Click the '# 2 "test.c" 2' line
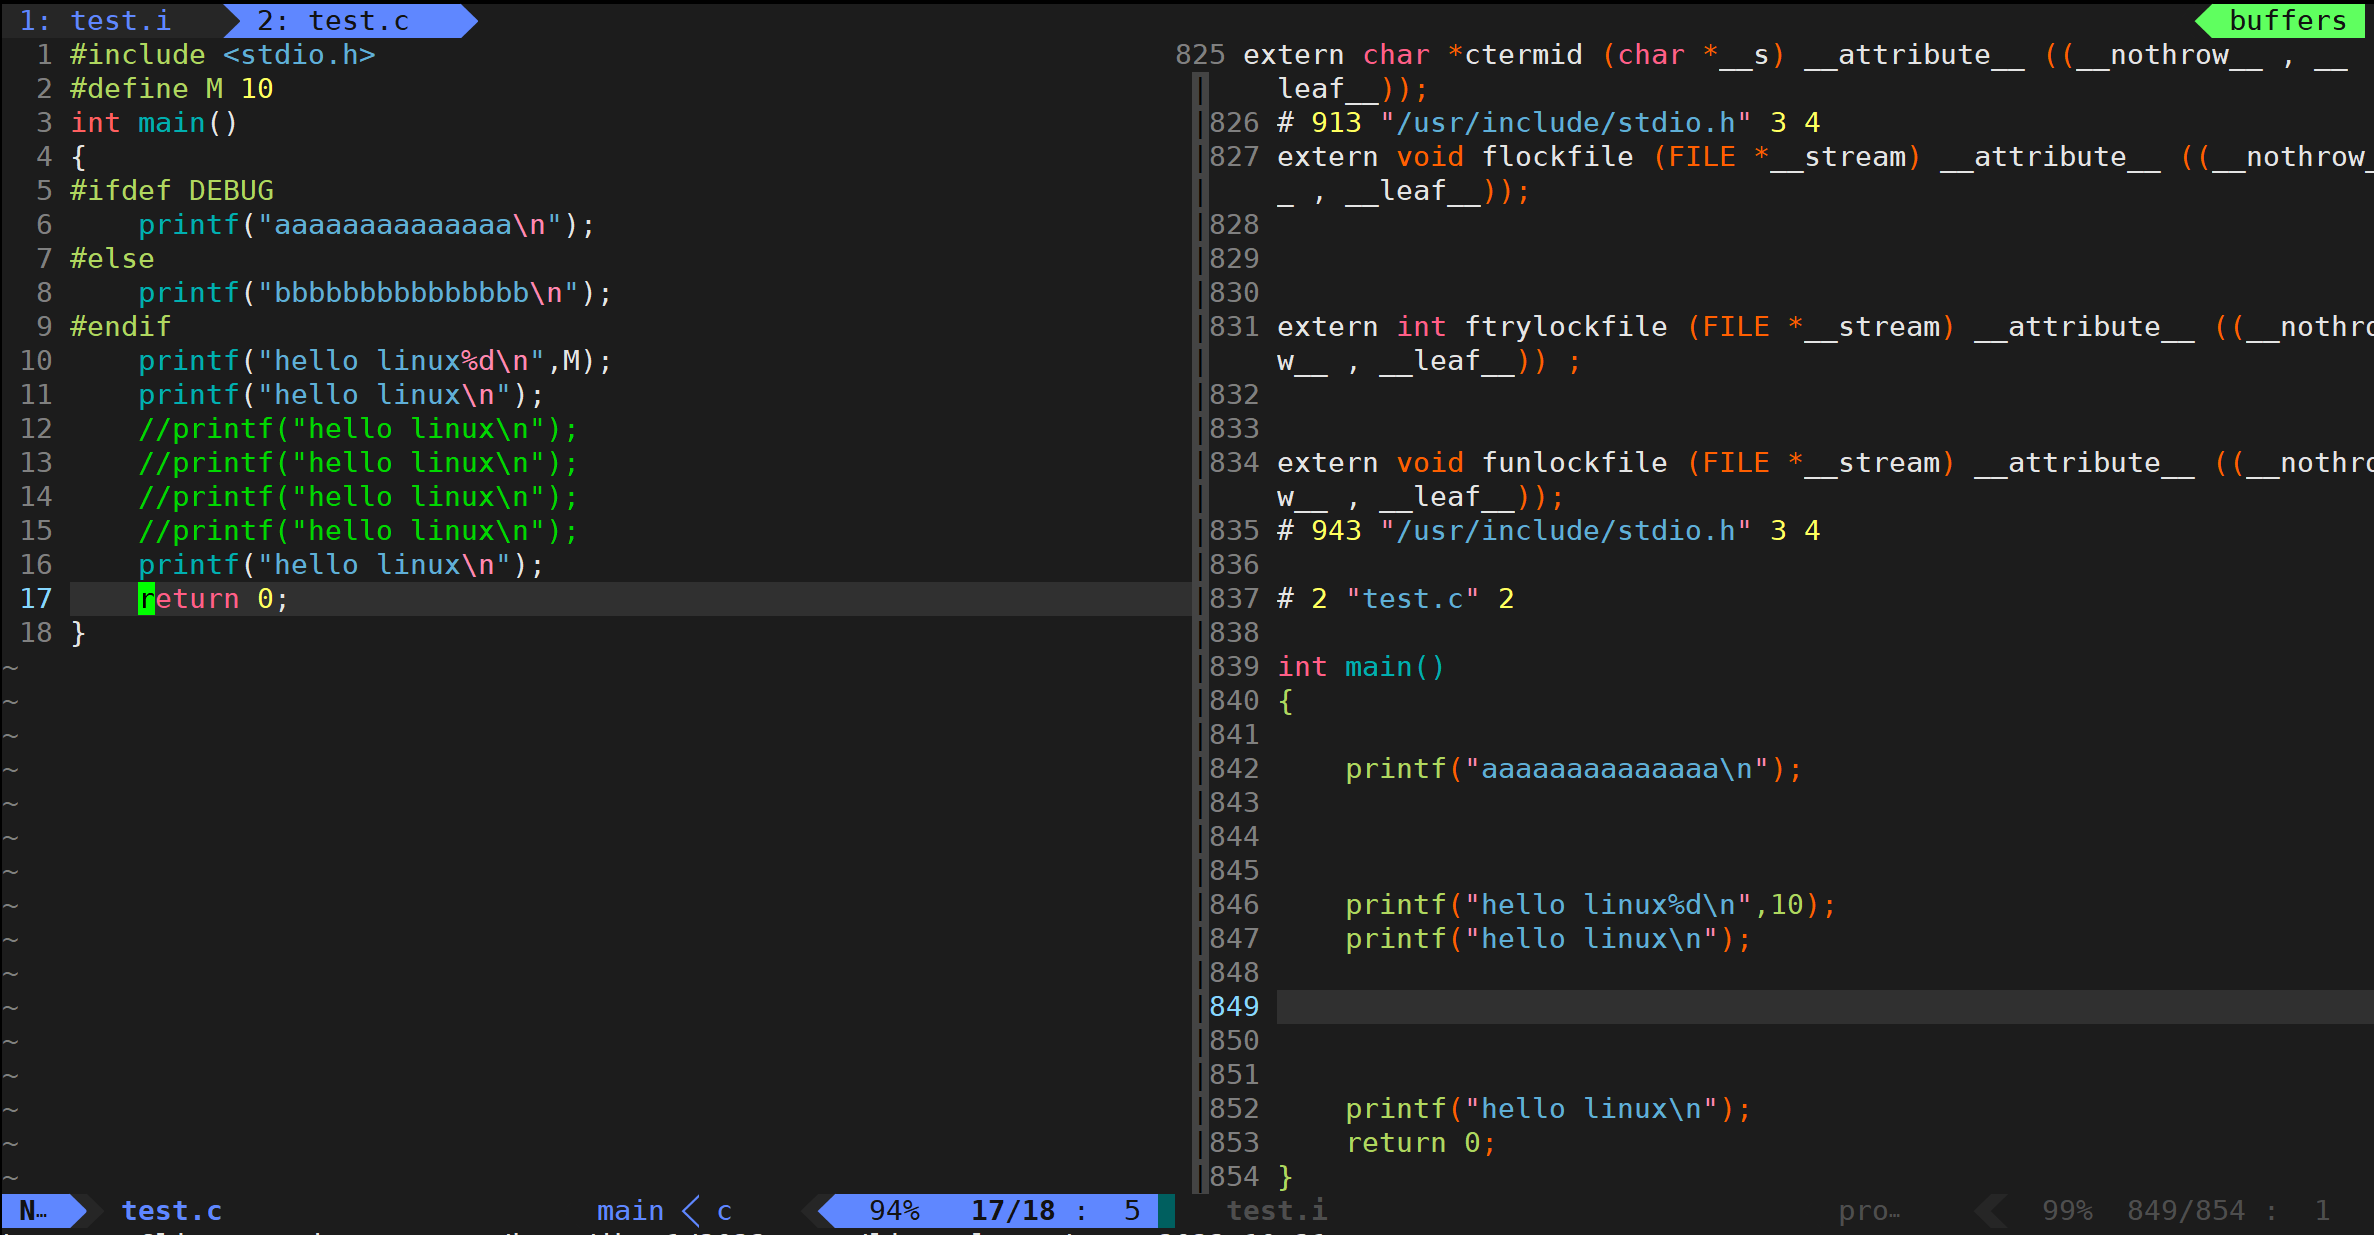Viewport: 2374px width, 1235px height. pos(1396,599)
